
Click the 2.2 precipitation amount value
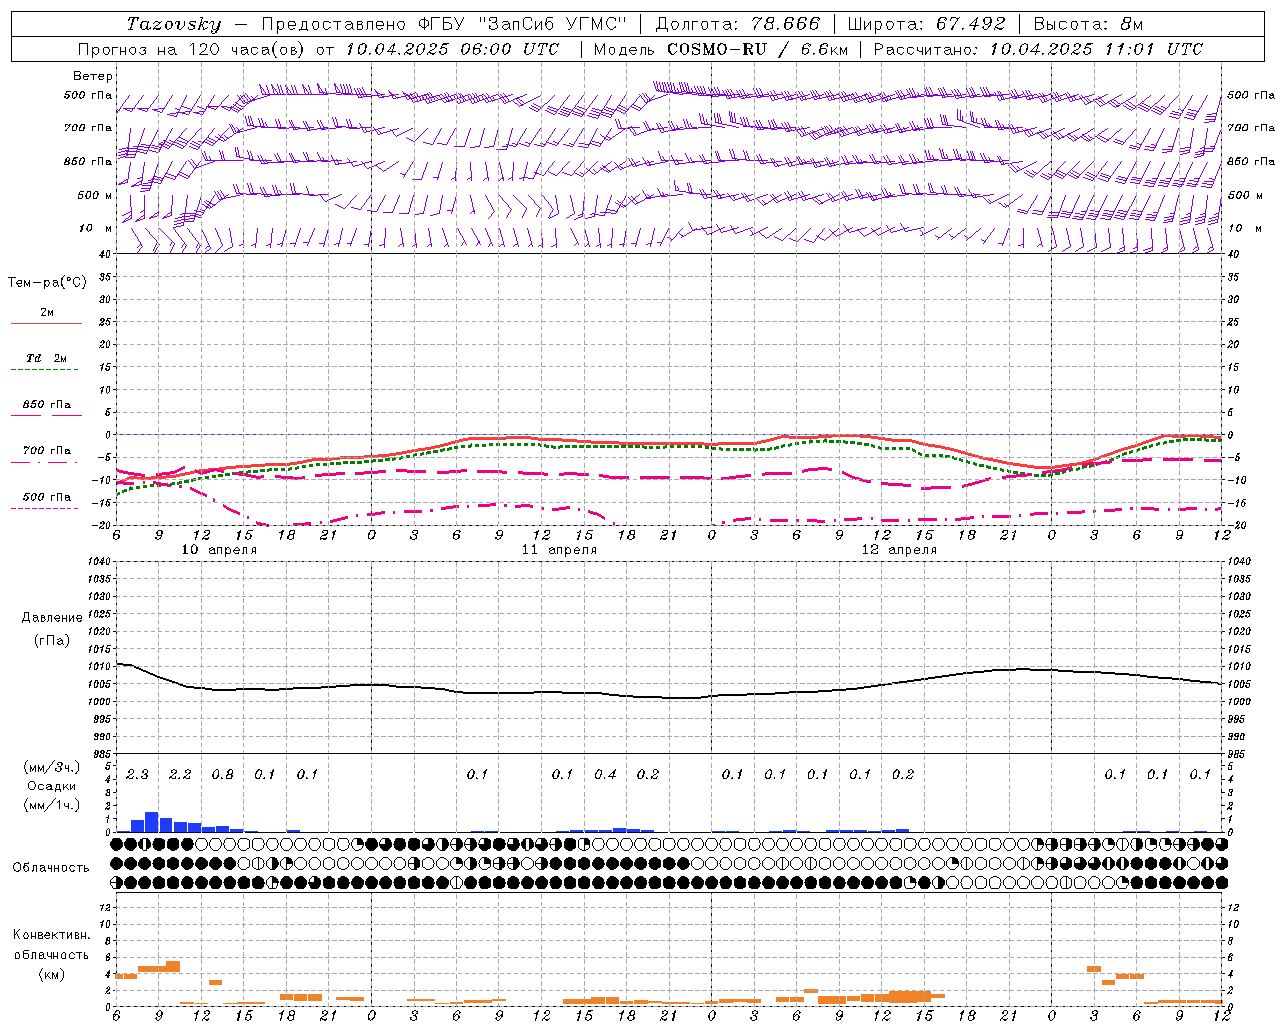pyautogui.click(x=180, y=775)
